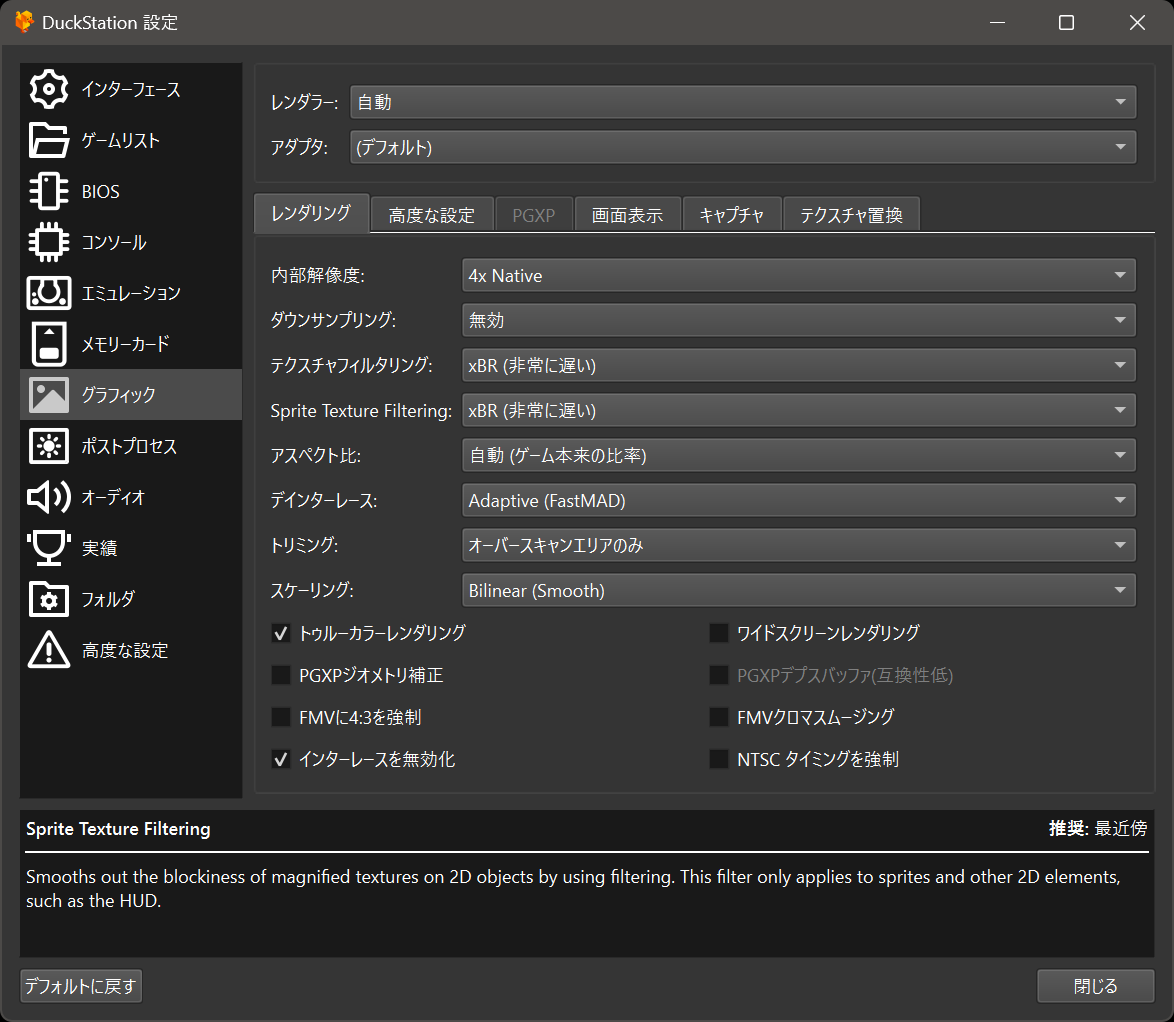Click the トリミング label
The height and width of the screenshot is (1022, 1174).
tap(304, 545)
